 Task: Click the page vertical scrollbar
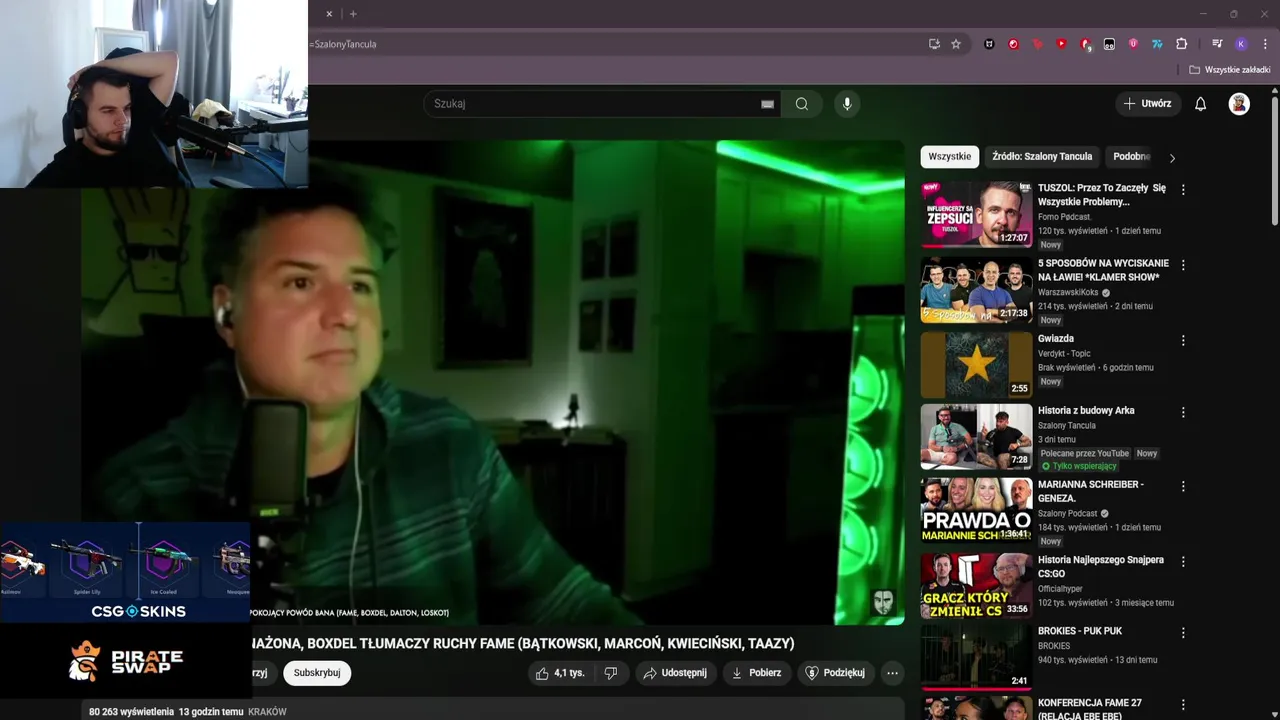[x=1274, y=160]
